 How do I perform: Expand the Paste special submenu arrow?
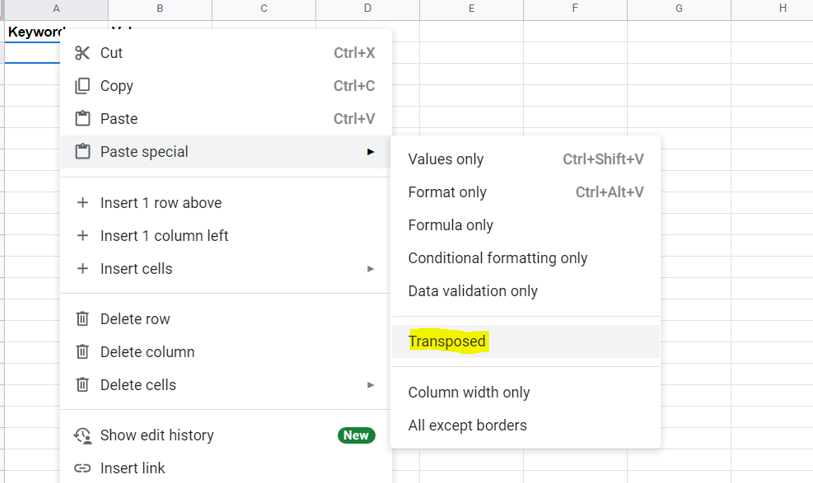(370, 152)
